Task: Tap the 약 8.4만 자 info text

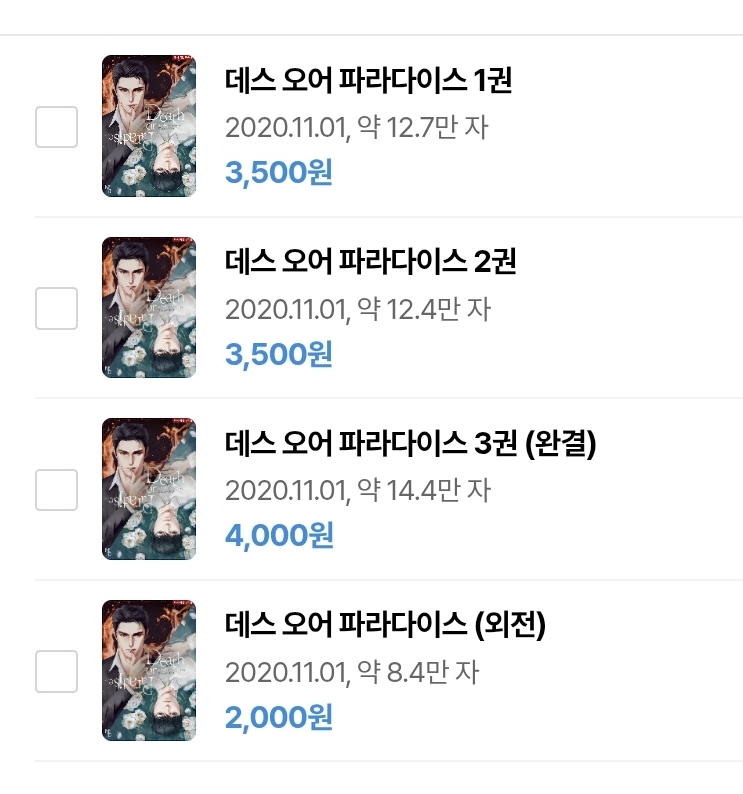Action: pos(351,672)
